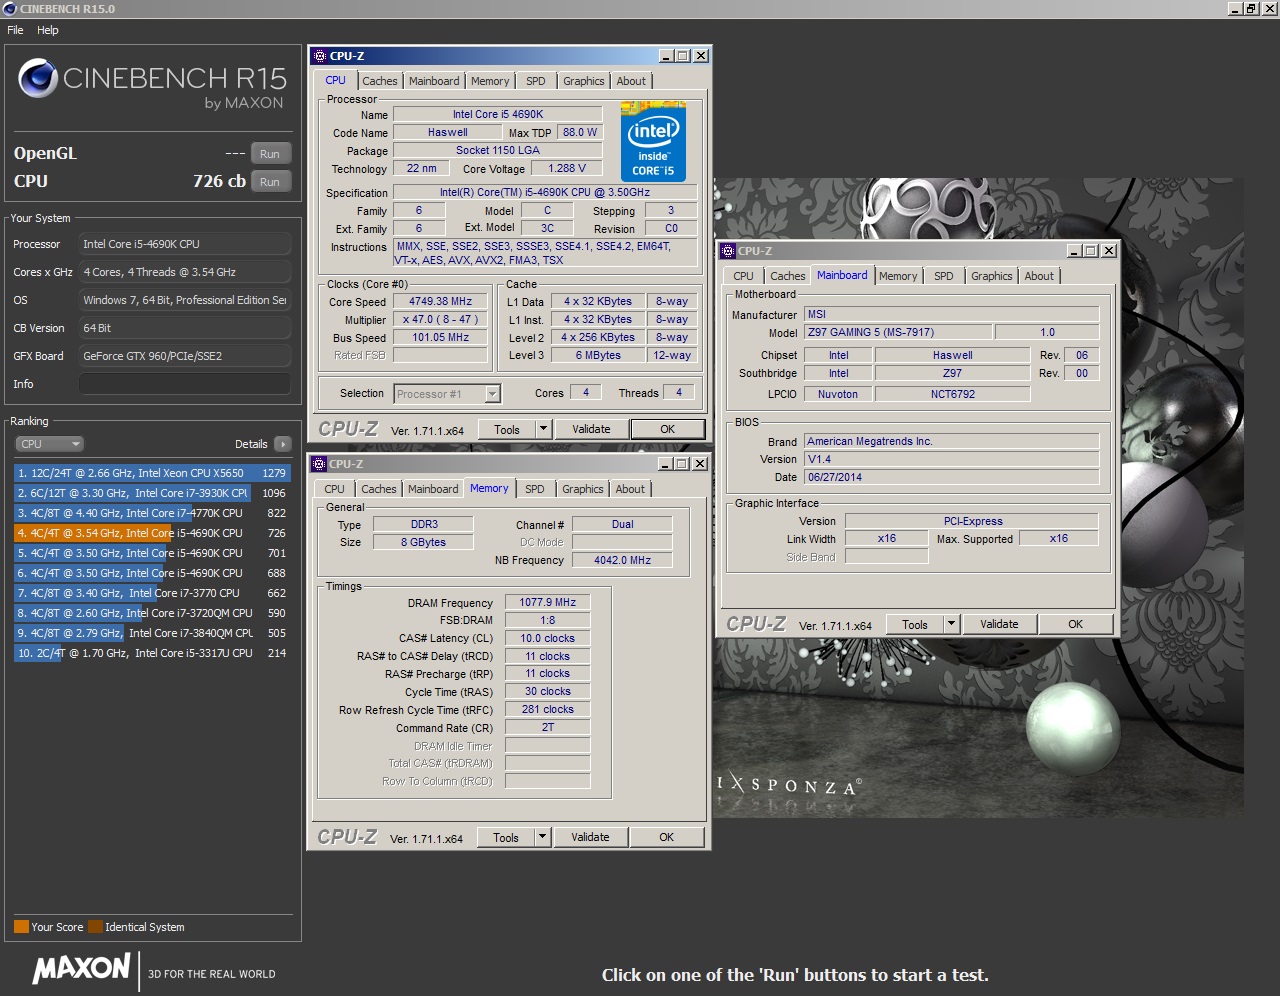Screen dimensions: 1280x996
Task: Click the OS field Windows 7, 64 Bit
Action: pos(185,300)
